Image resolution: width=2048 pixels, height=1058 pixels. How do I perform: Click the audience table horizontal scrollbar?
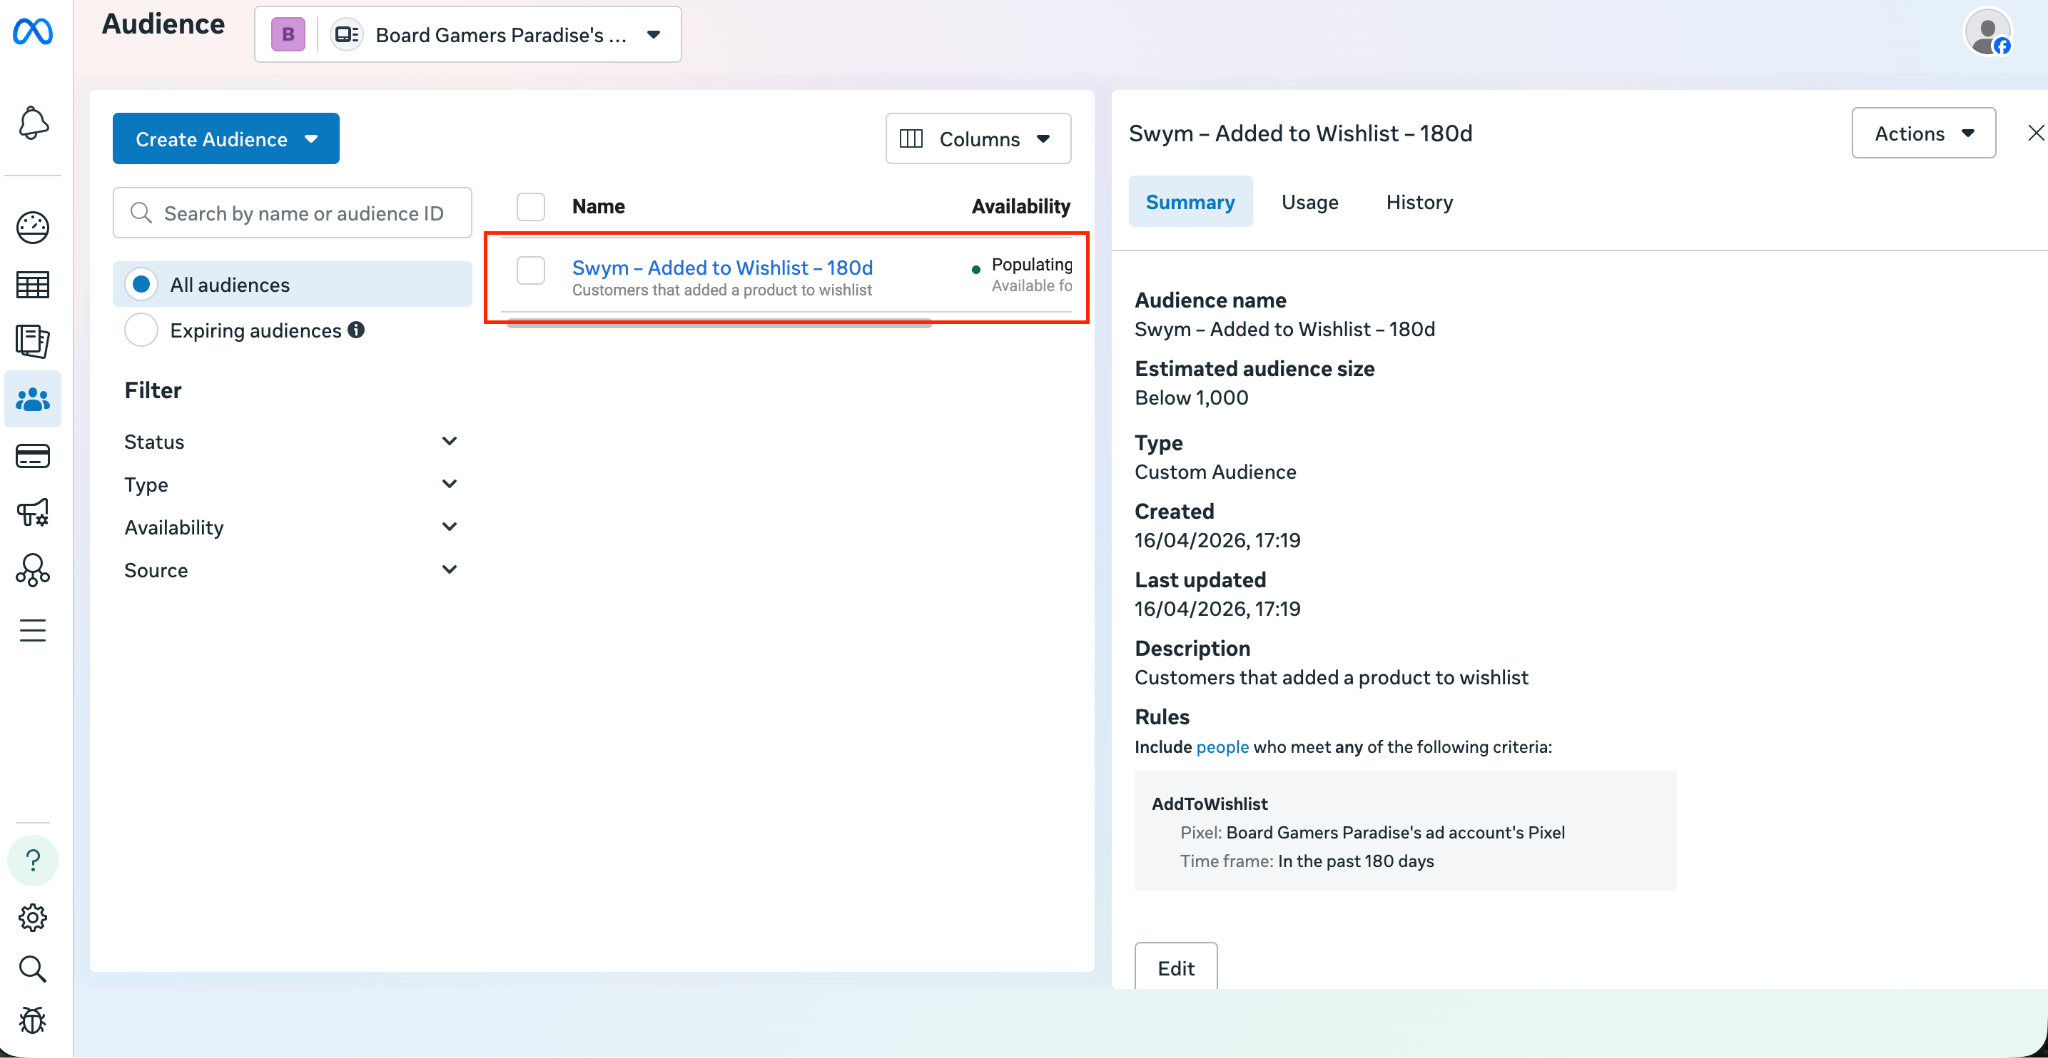tap(719, 323)
